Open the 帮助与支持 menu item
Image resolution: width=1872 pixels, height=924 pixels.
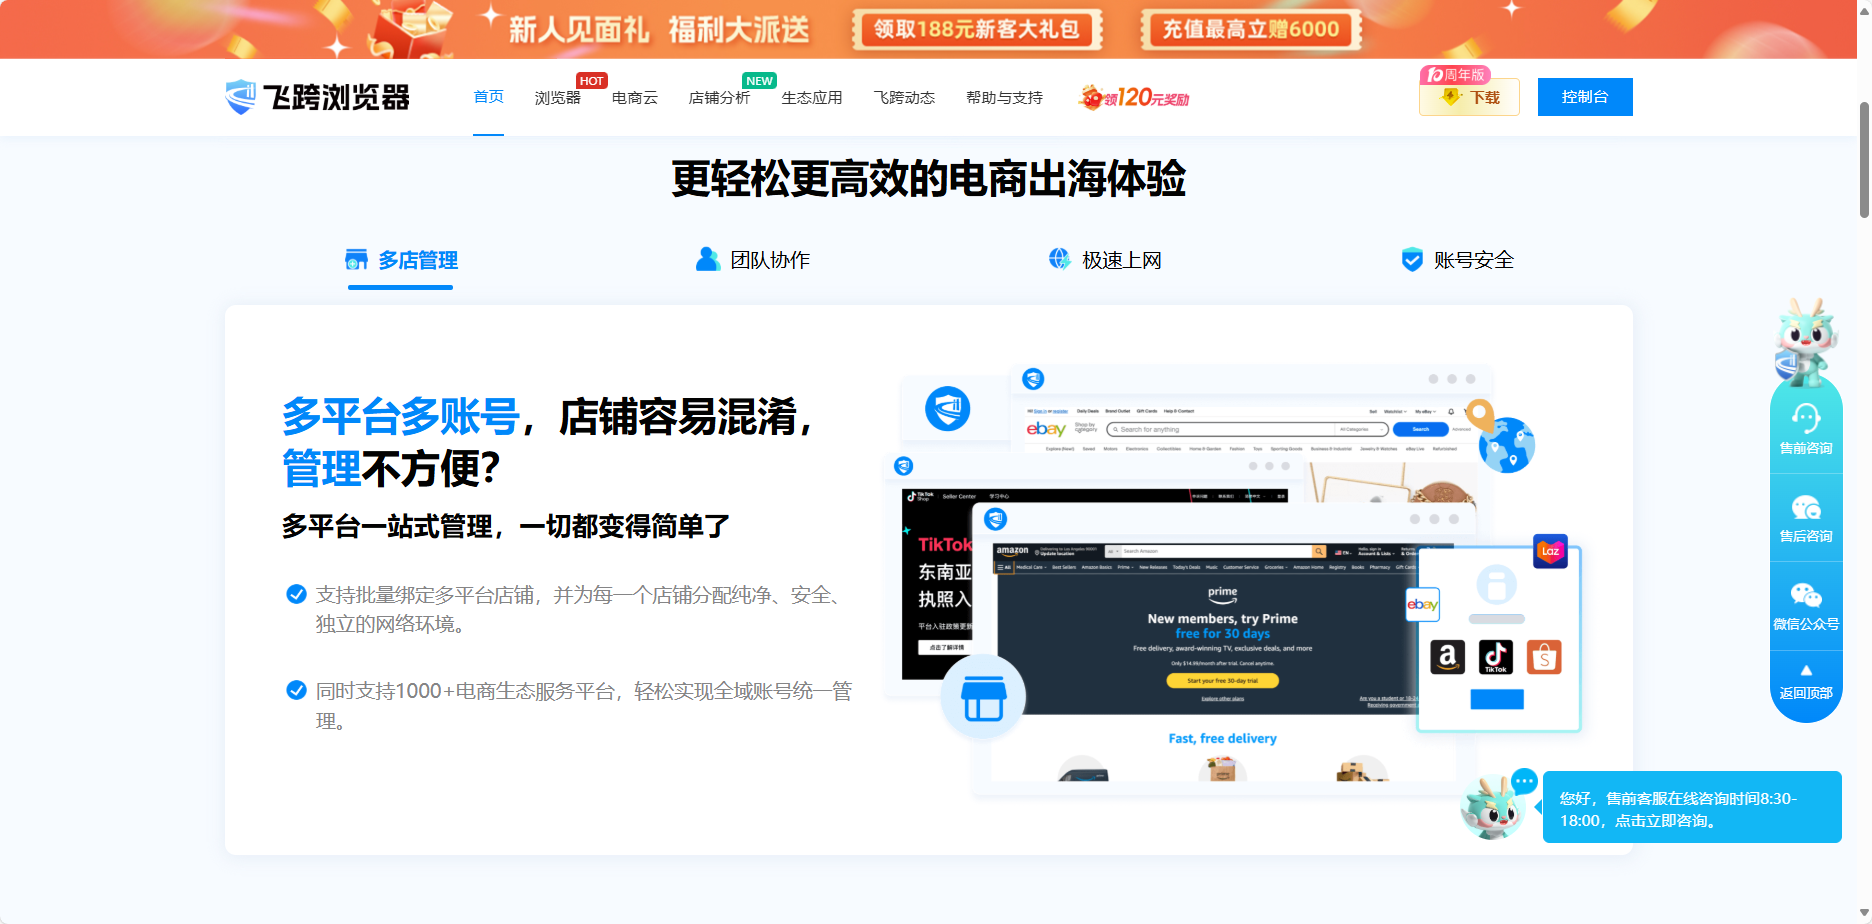pos(1004,98)
